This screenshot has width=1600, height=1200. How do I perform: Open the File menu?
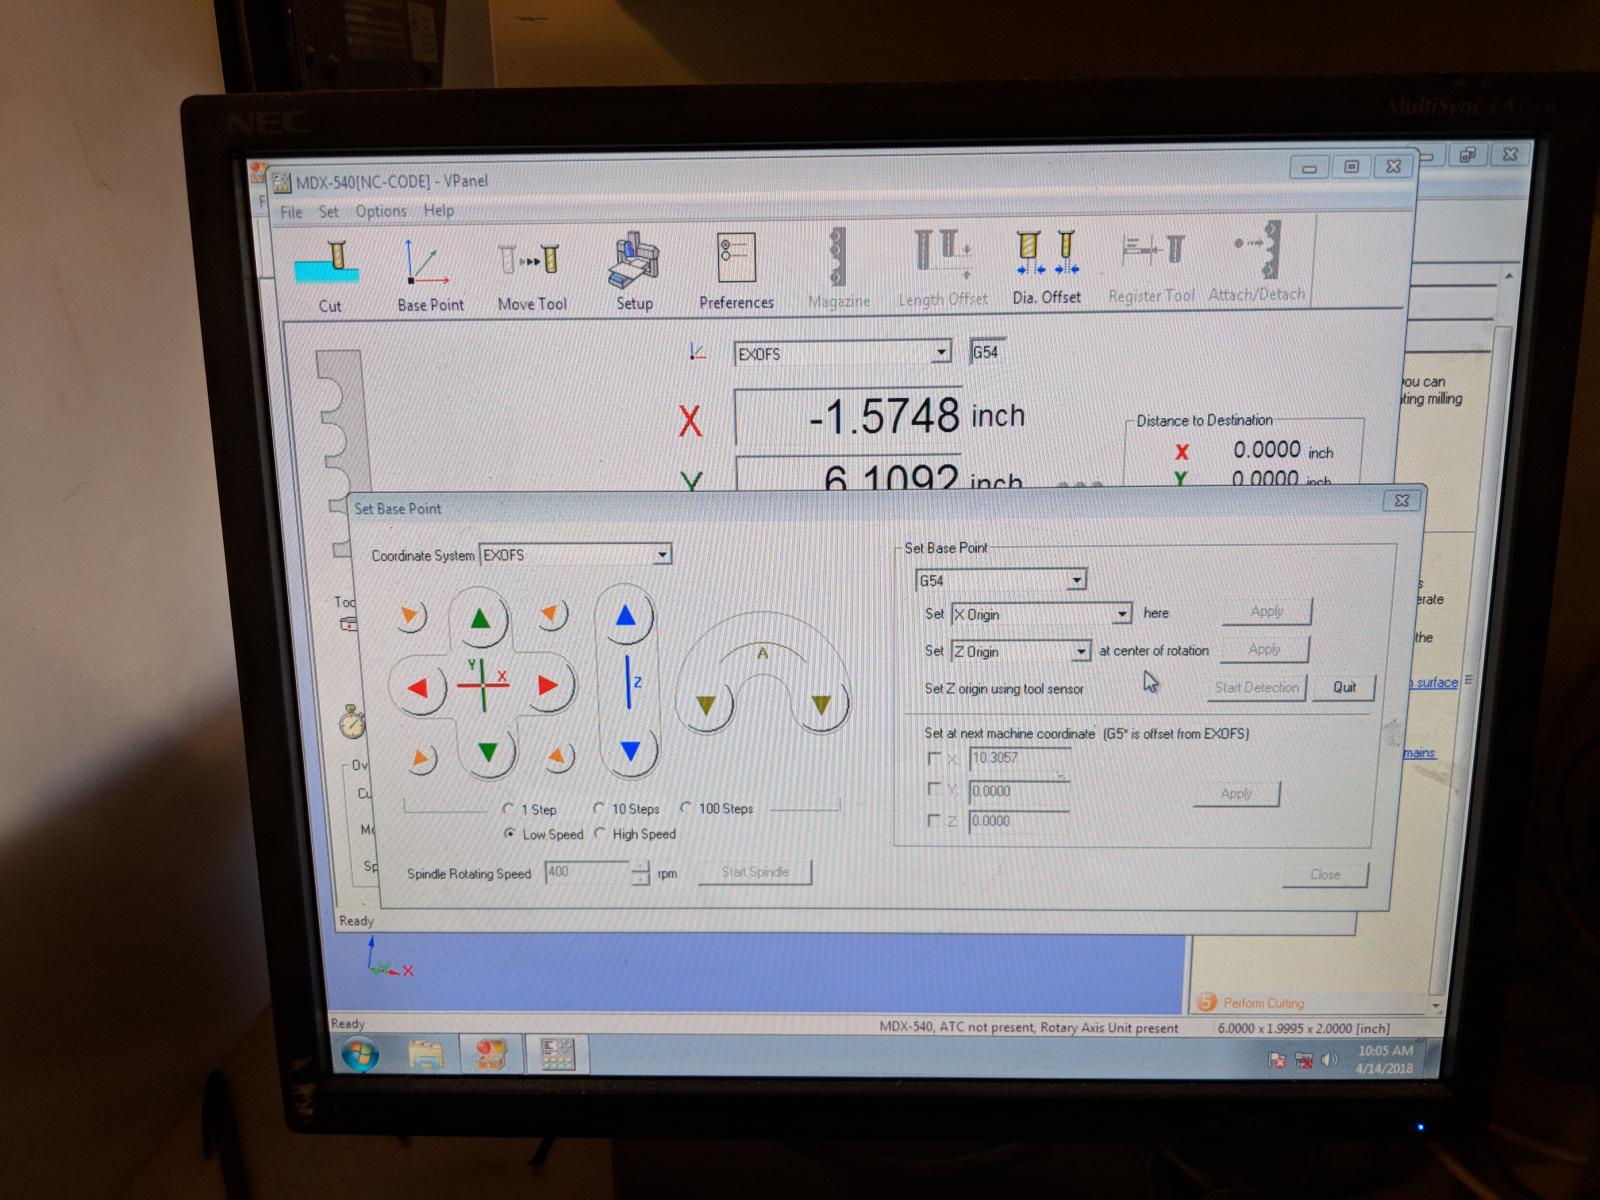click(291, 212)
